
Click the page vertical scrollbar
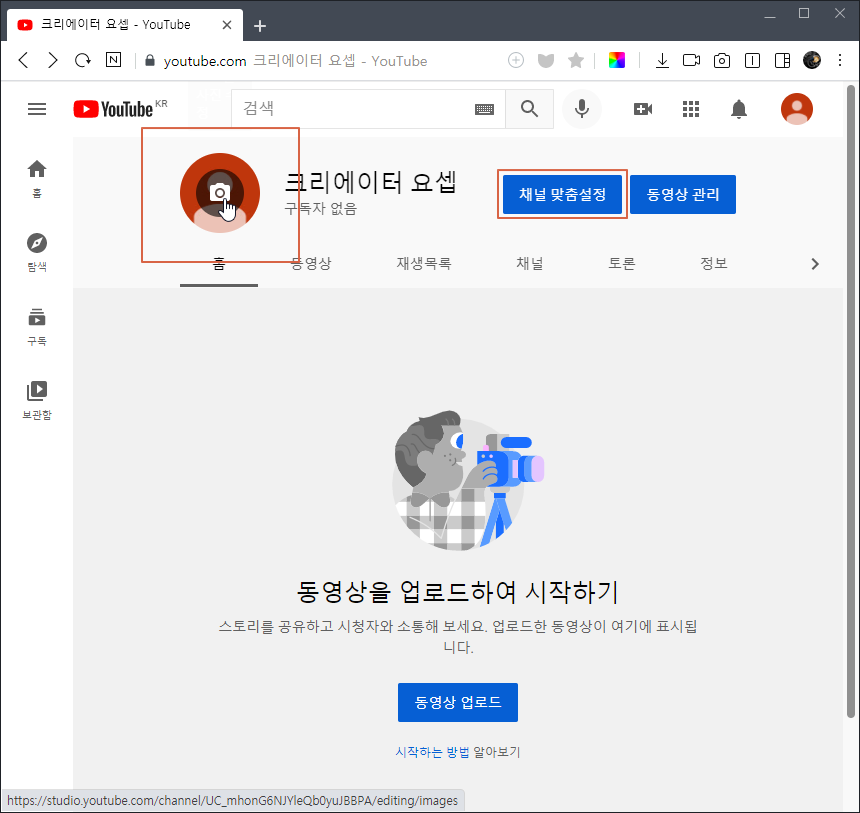tap(851, 400)
